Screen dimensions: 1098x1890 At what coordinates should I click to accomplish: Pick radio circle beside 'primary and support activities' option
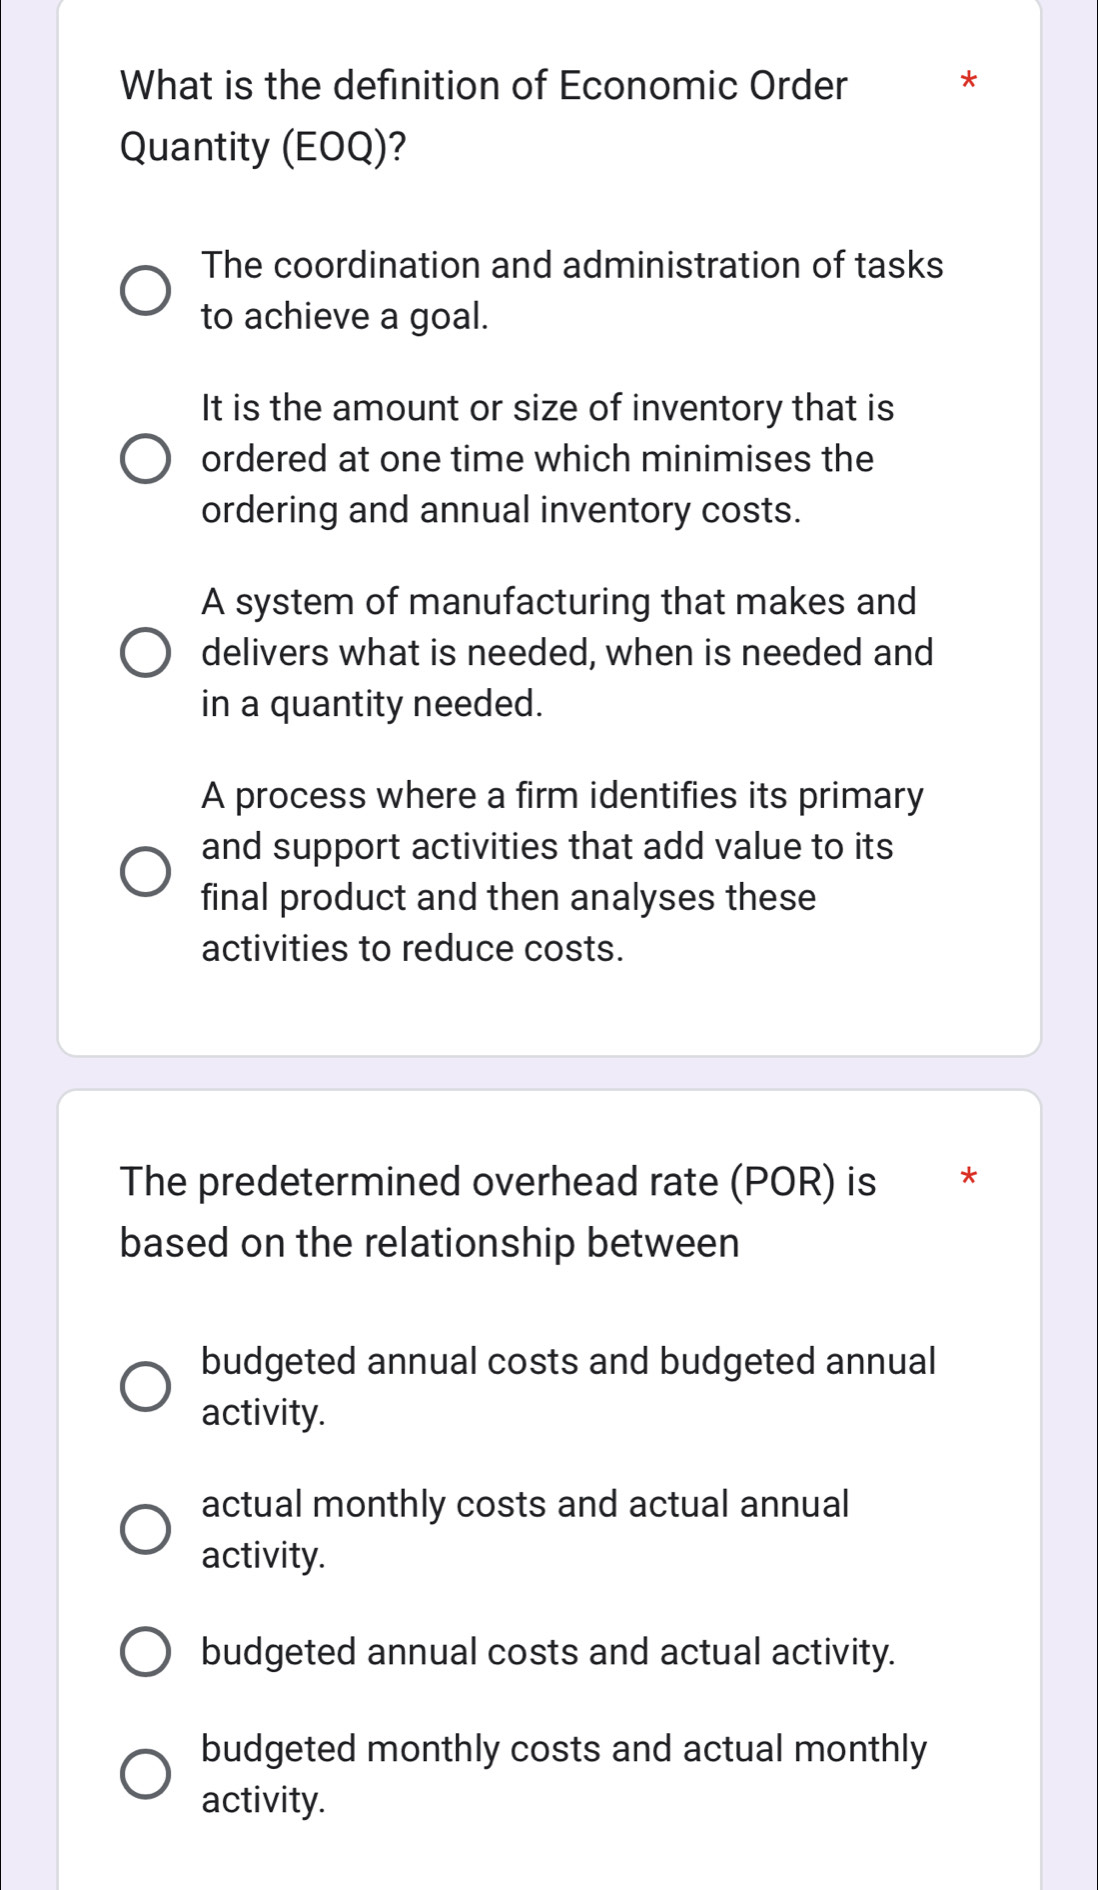146,872
